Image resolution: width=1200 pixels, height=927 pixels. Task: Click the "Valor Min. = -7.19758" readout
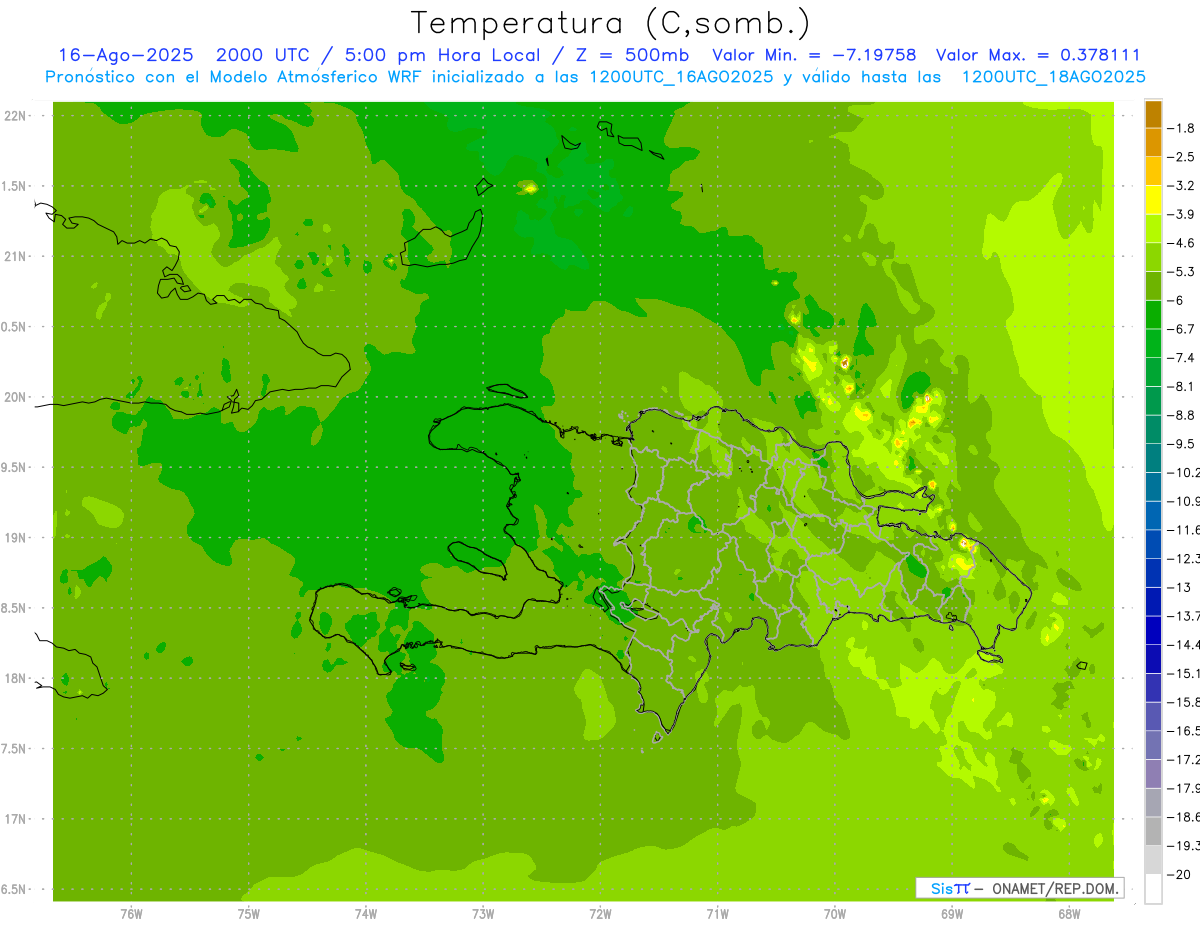pyautogui.click(x=814, y=55)
